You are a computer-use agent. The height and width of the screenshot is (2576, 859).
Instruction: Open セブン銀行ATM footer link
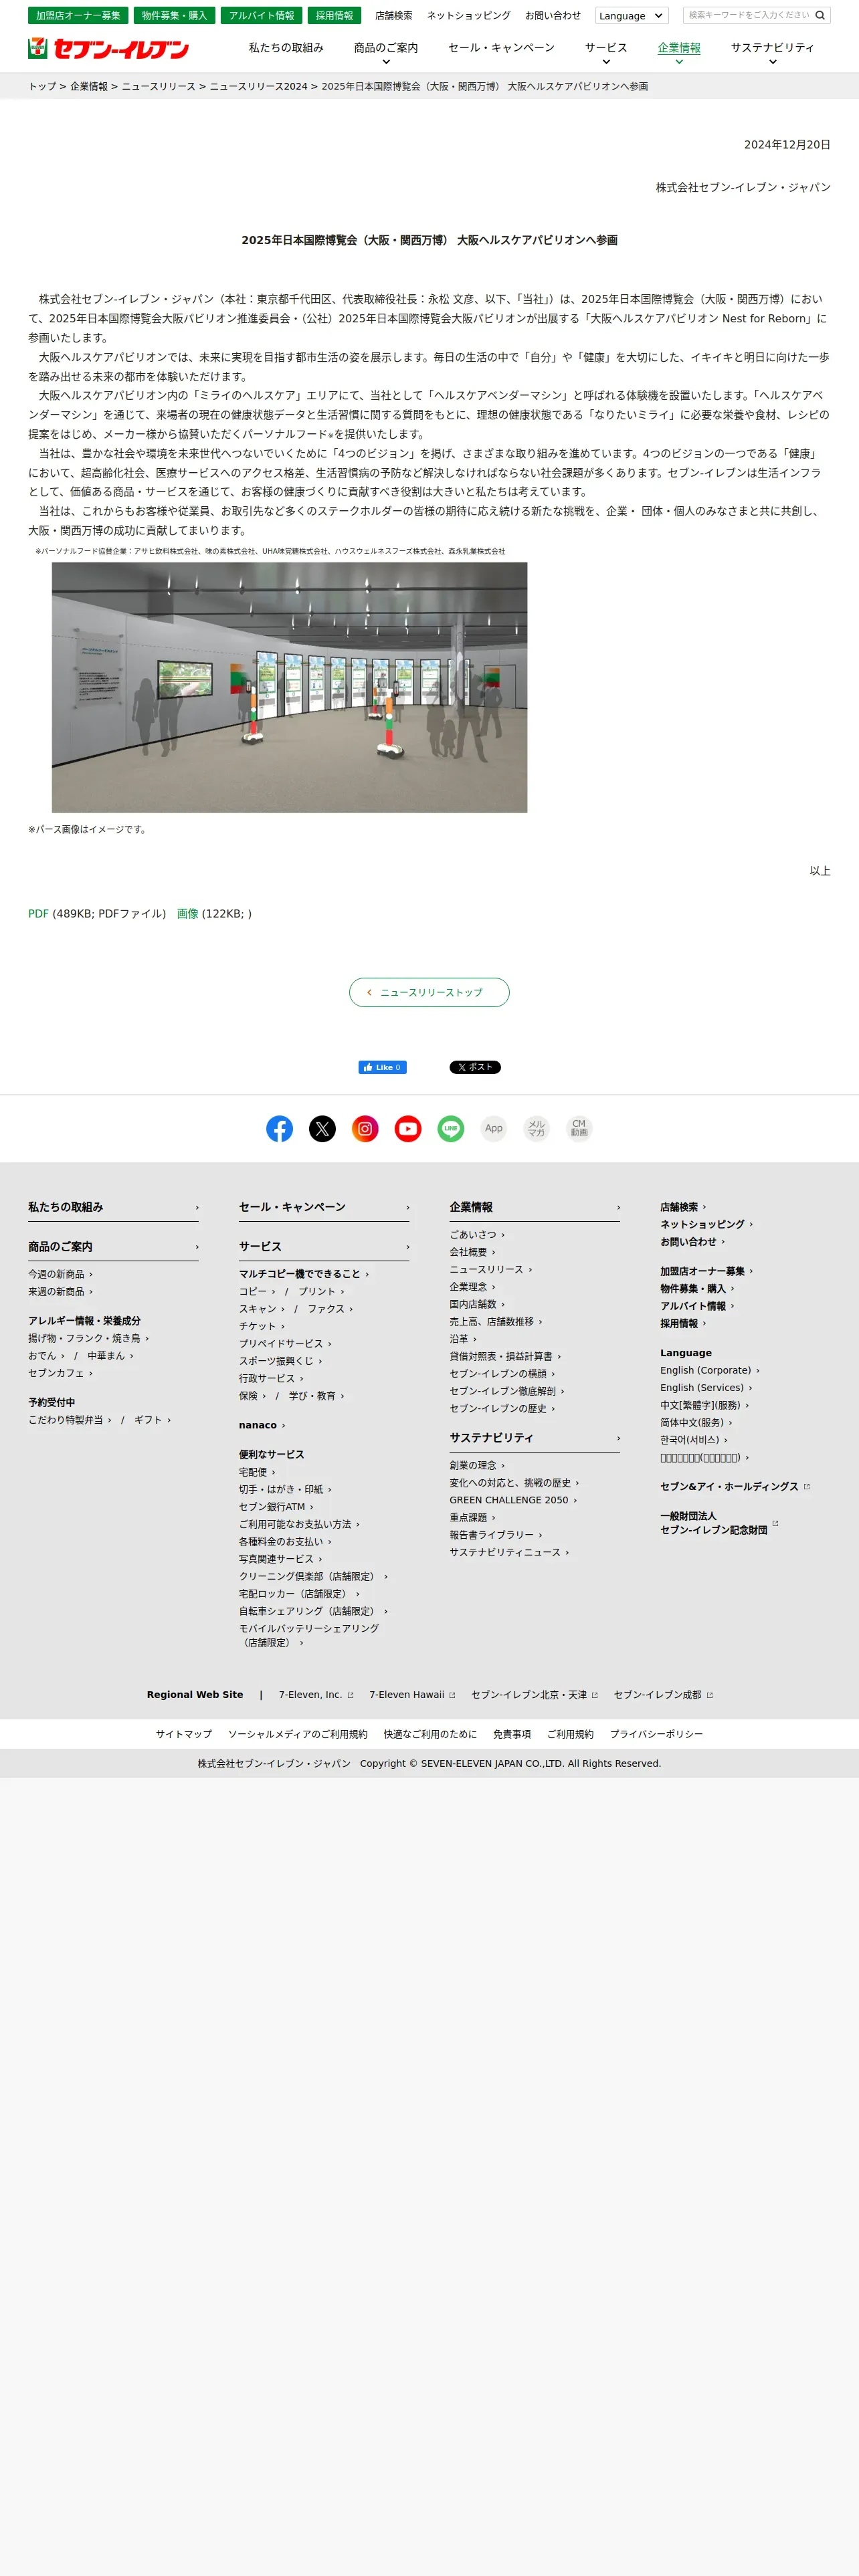pos(276,1507)
